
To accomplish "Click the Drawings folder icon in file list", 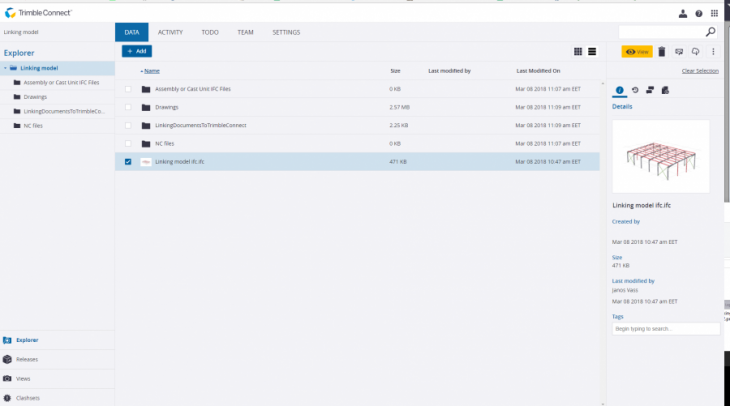I will [x=146, y=107].
